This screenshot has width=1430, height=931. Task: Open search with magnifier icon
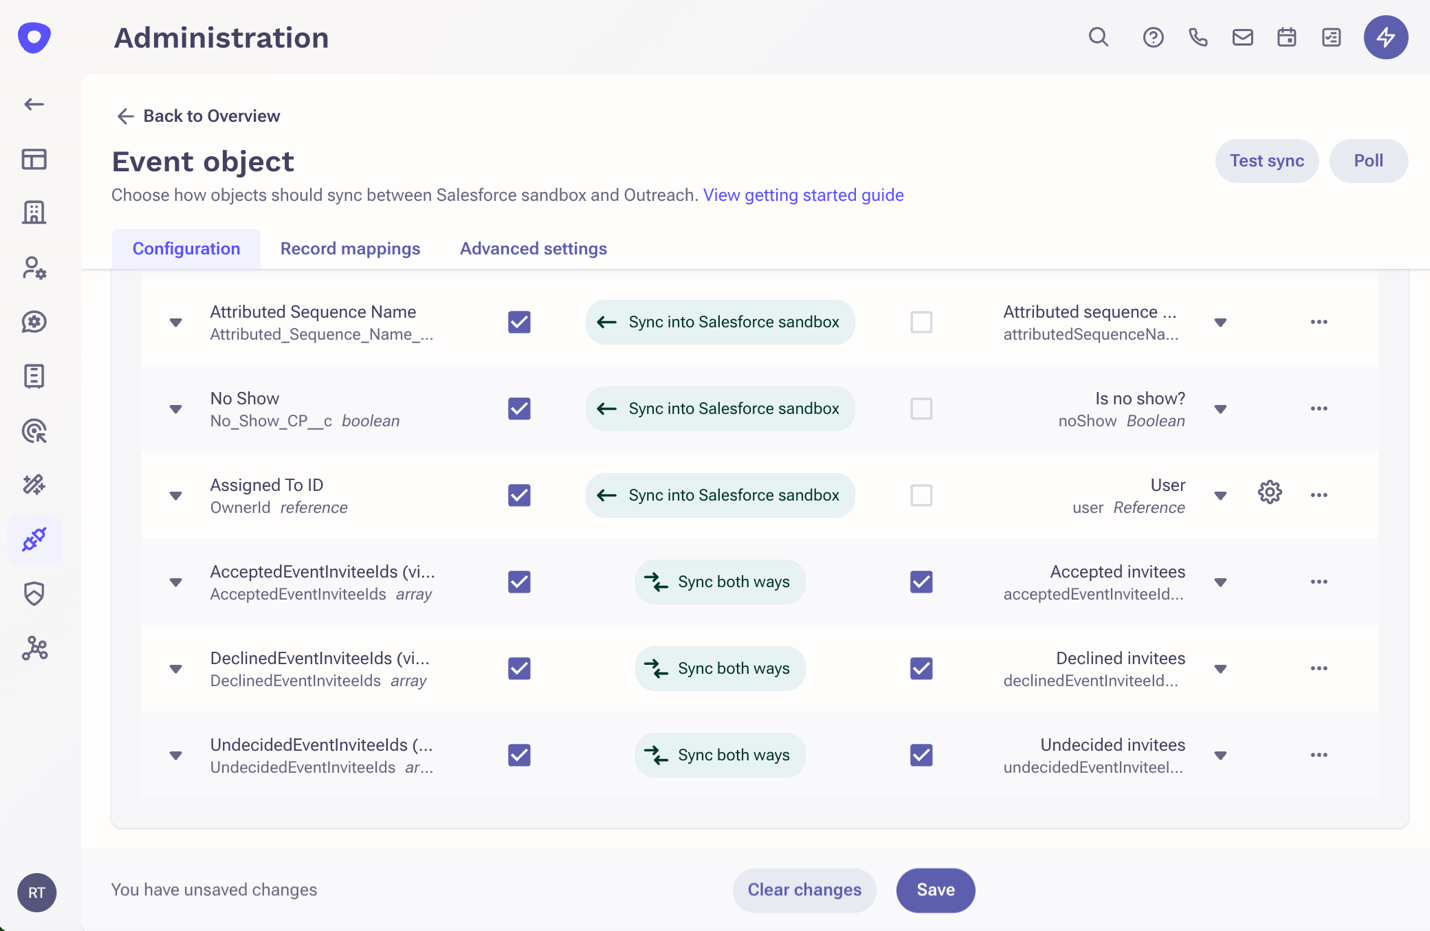[1098, 37]
